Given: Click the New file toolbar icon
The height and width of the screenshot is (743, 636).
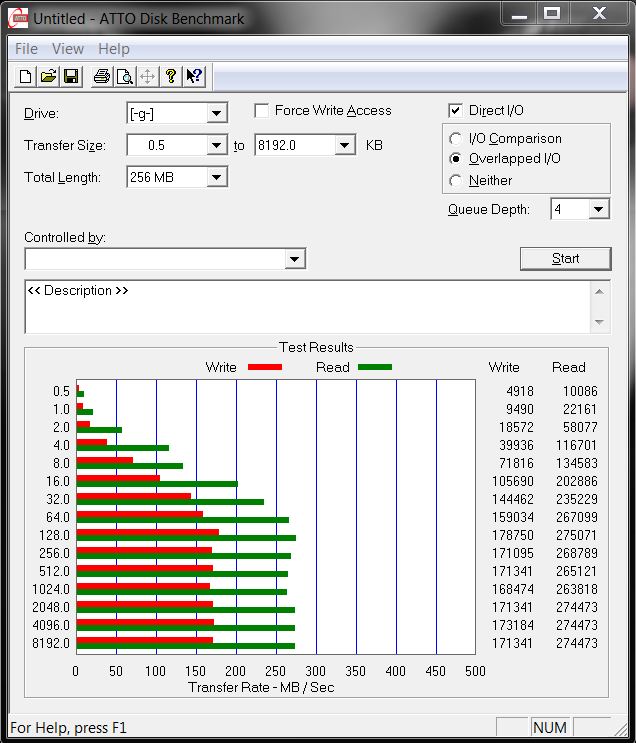Looking at the screenshot, I should coord(26,77).
